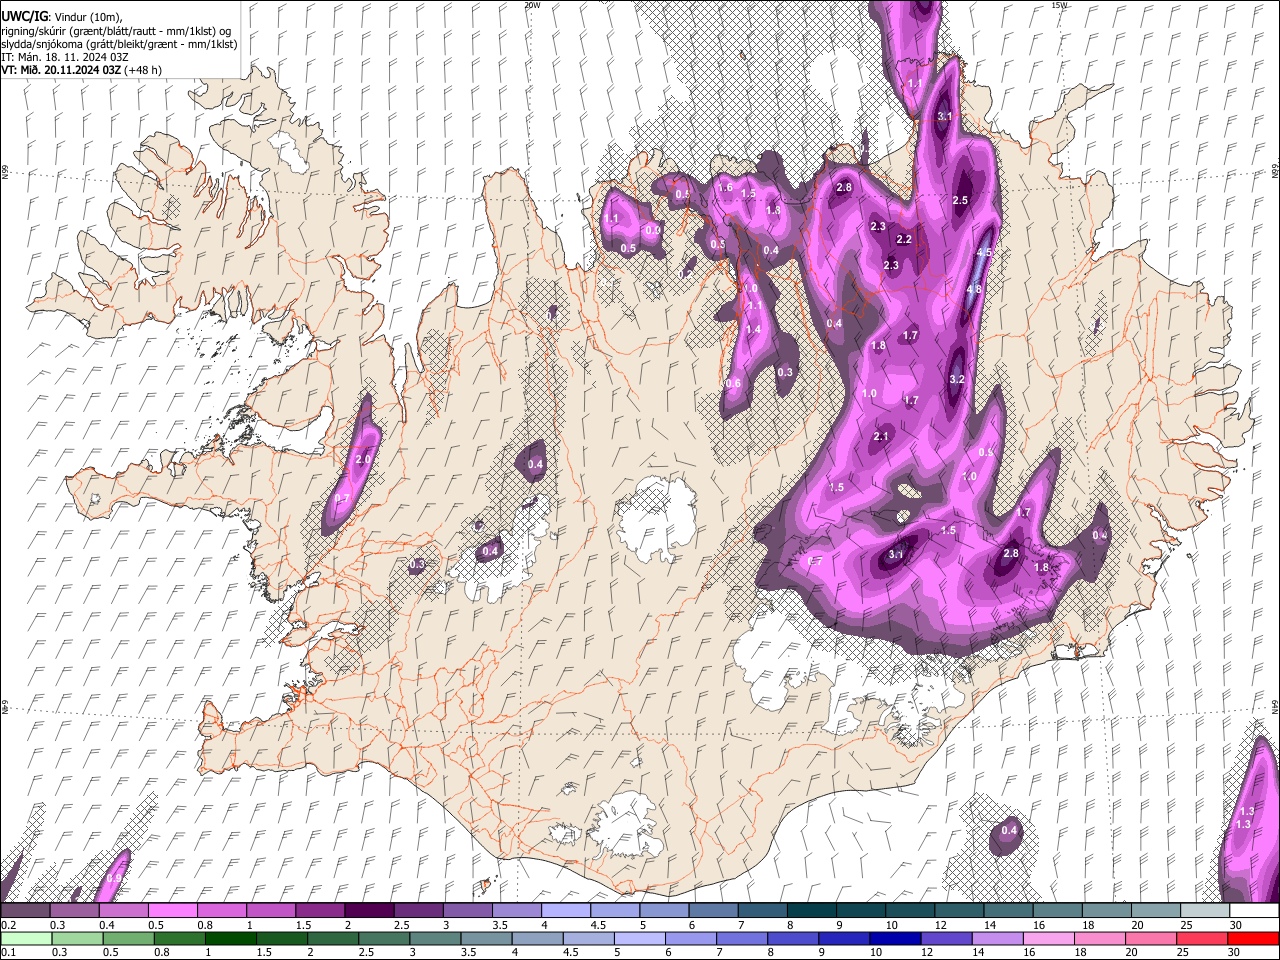This screenshot has width=1280, height=960.
Task: Pick the upper legend swatch starting at 1.5
Action: (319, 910)
